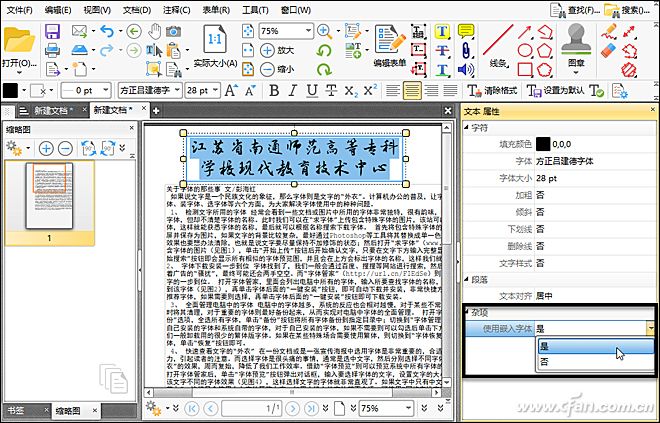
Task: Open the 图章 stamp tool
Action: [x=576, y=47]
